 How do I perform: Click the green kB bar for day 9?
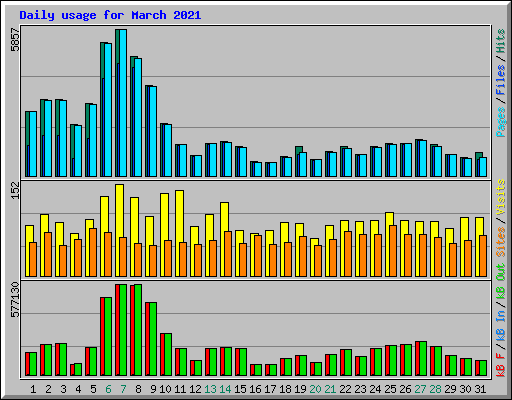click(153, 339)
